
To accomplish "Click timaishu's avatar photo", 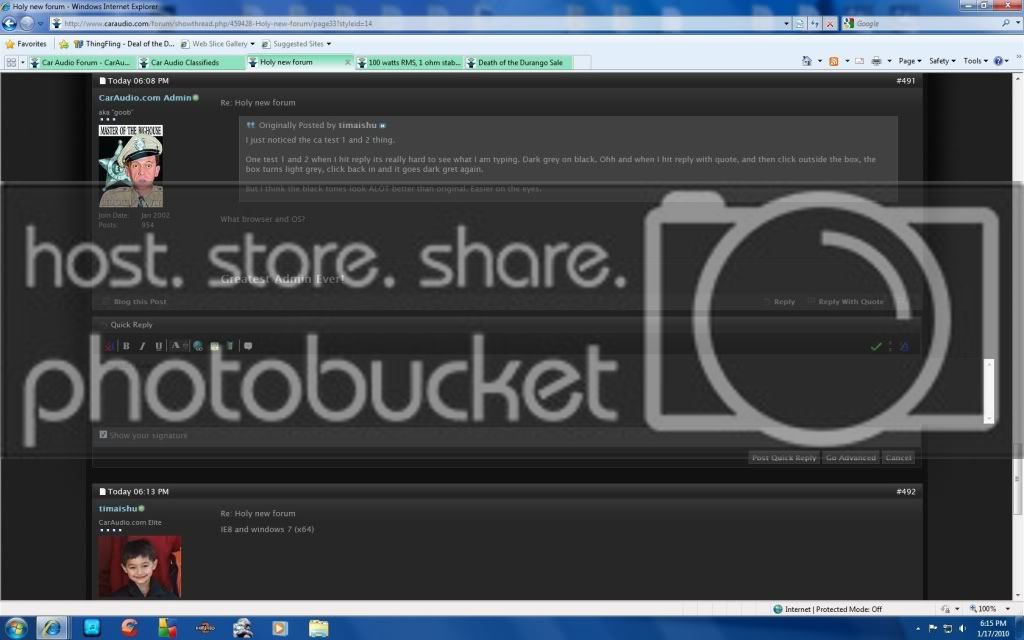I will coord(140,567).
